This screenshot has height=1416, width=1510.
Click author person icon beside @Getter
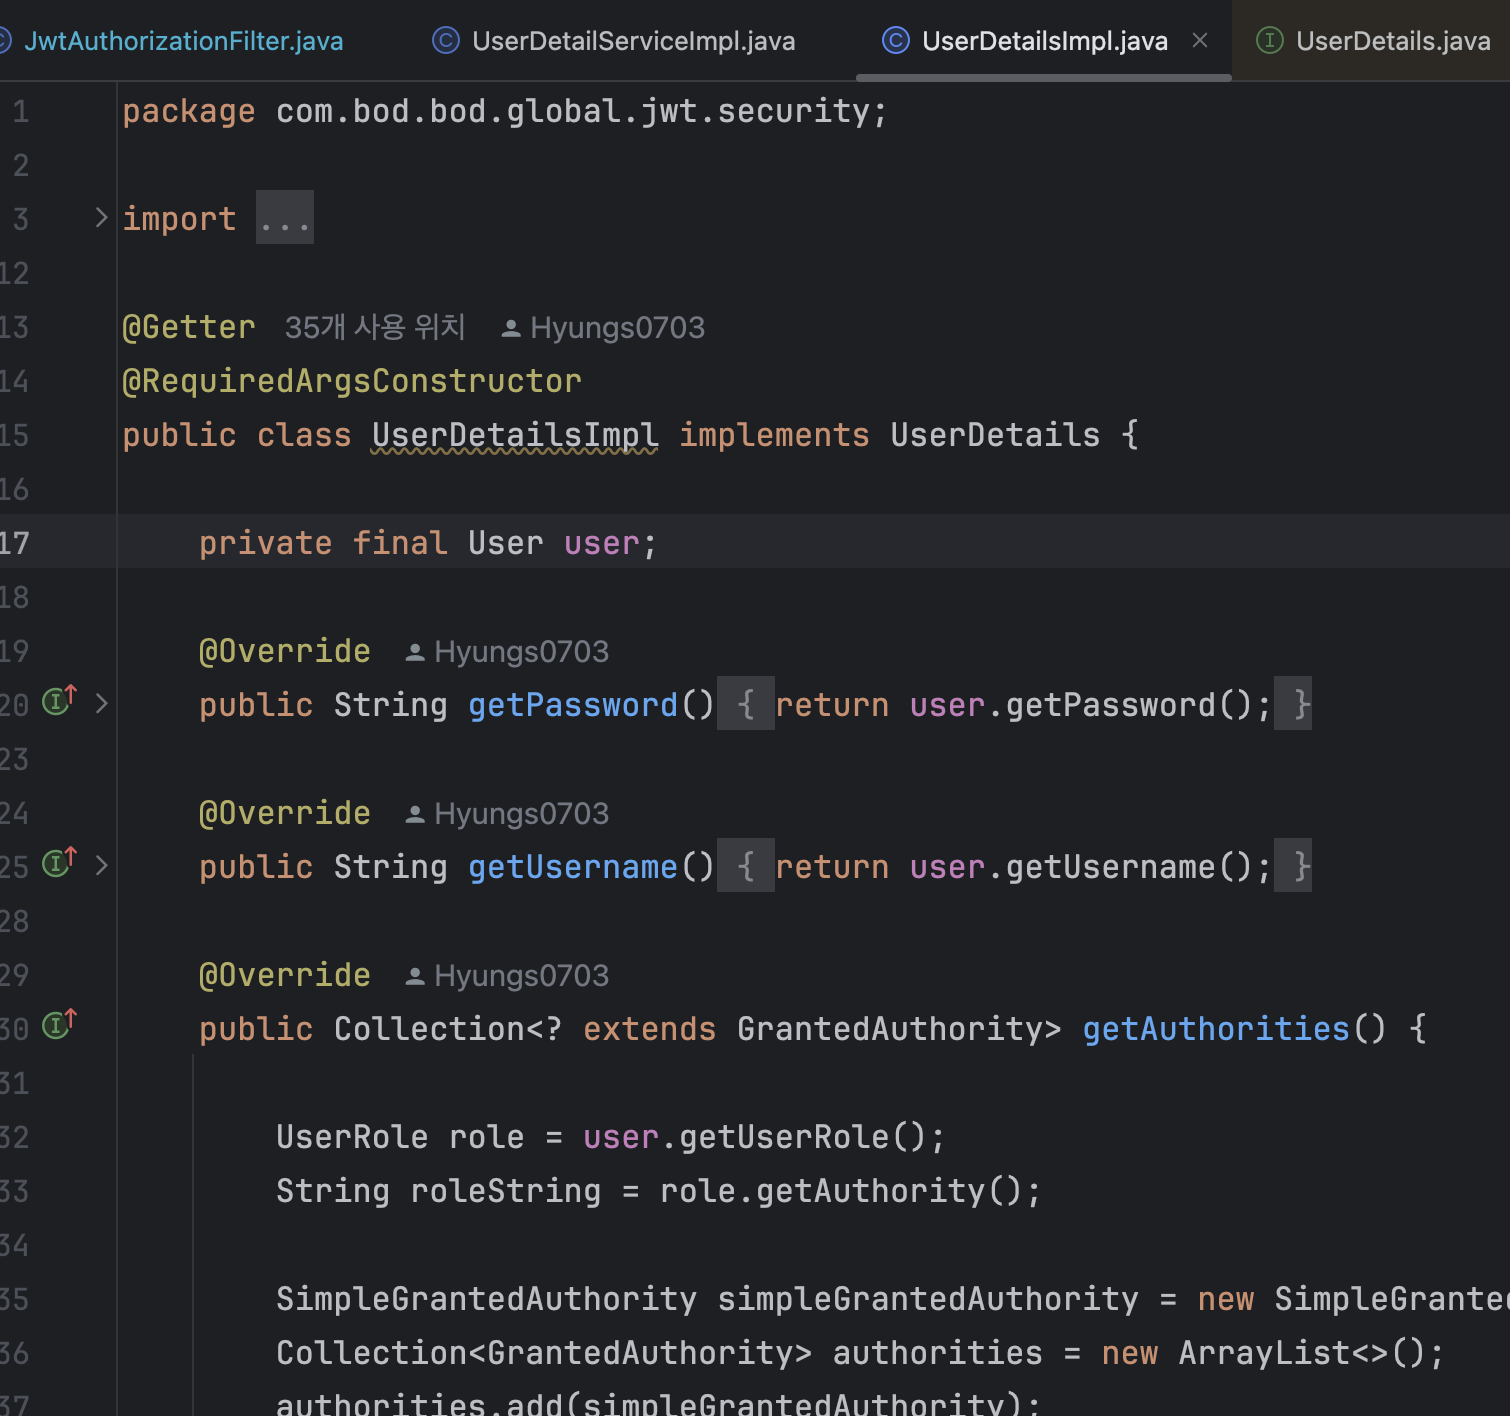511,328
